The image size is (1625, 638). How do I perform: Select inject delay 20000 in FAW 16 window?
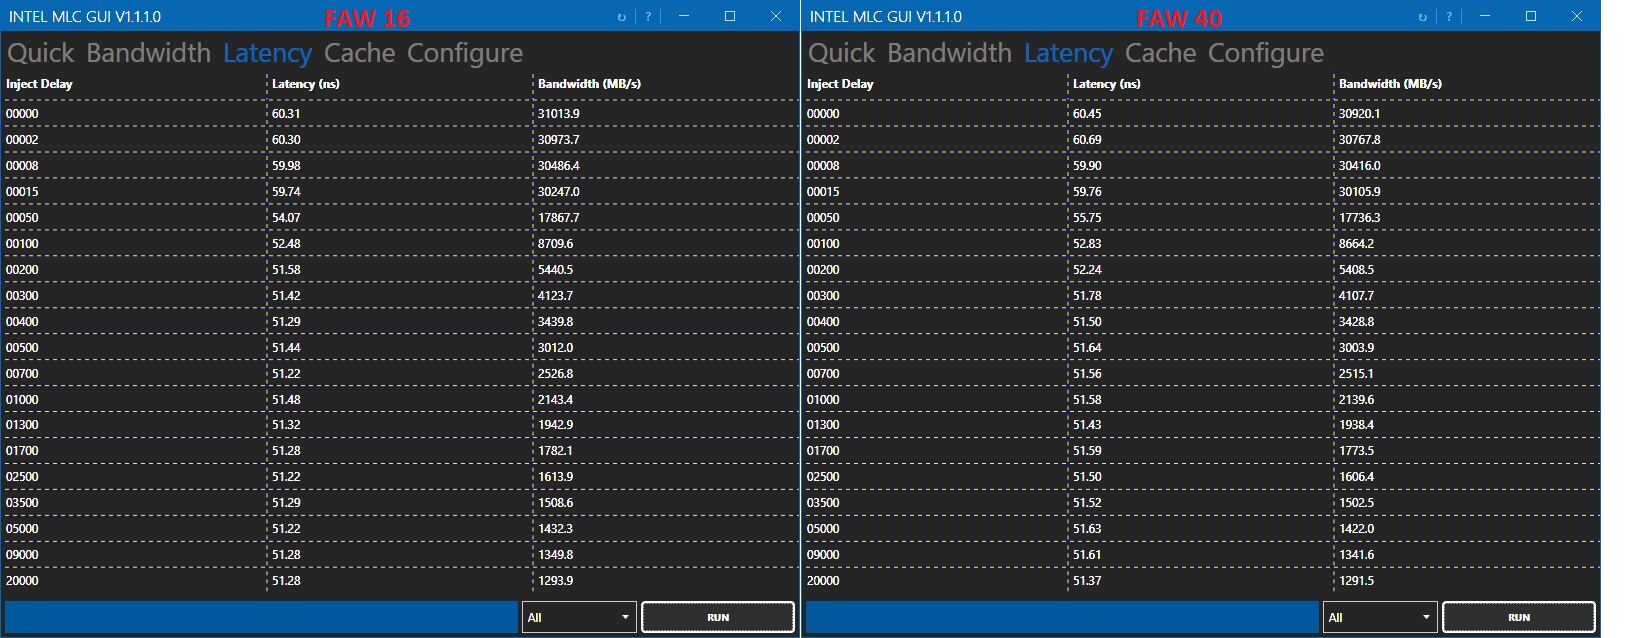(x=22, y=581)
